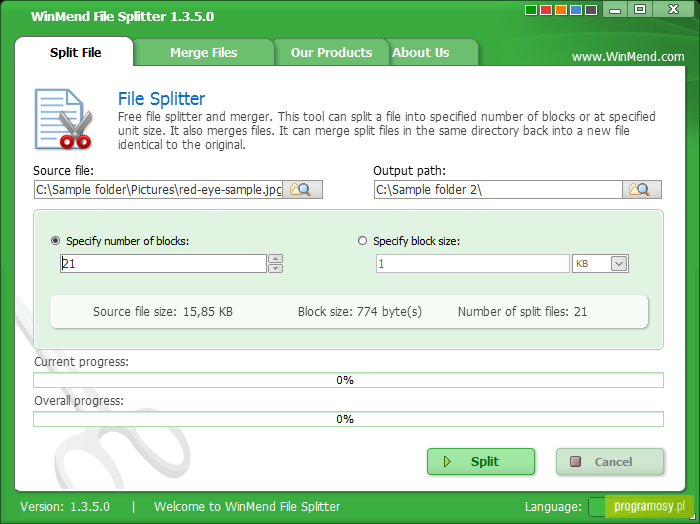Select the red color theme swatch
The image size is (700, 524).
[x=546, y=10]
